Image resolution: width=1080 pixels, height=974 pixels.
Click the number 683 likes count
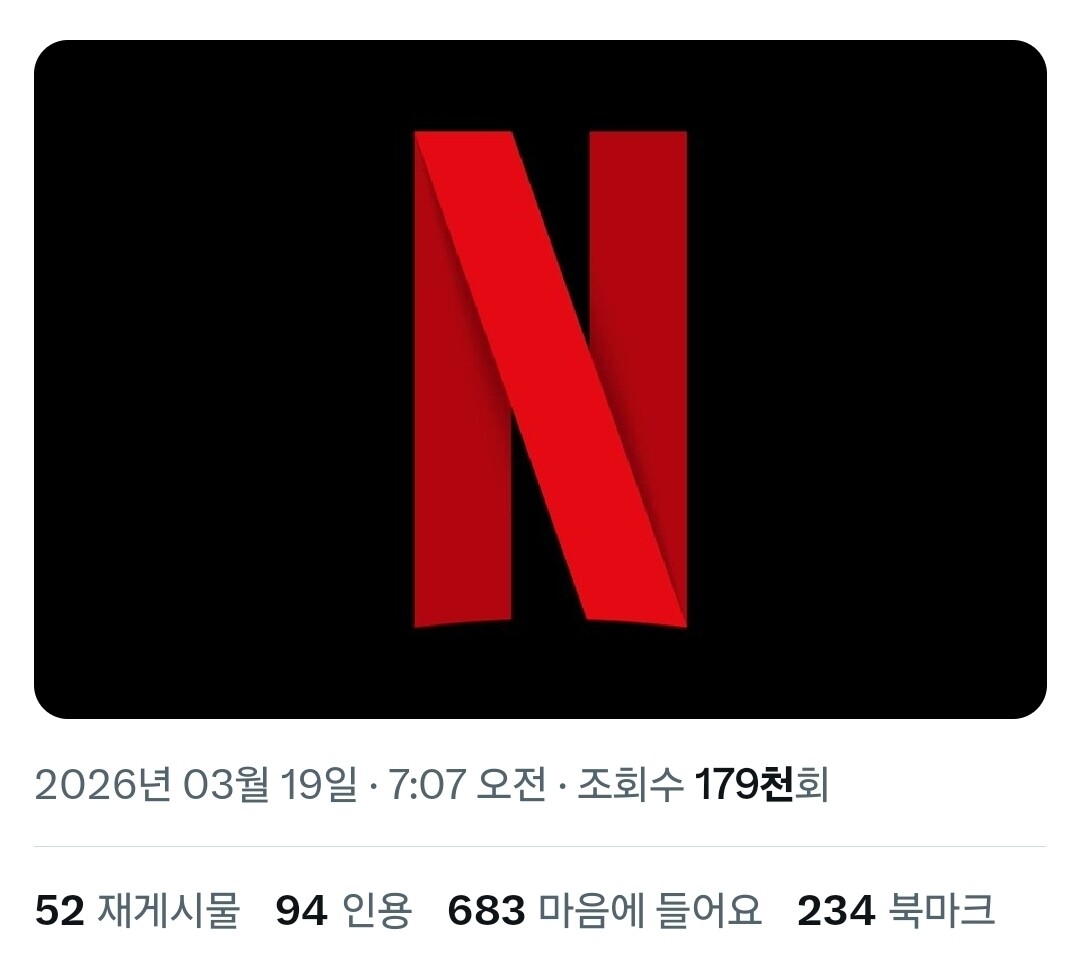486,911
